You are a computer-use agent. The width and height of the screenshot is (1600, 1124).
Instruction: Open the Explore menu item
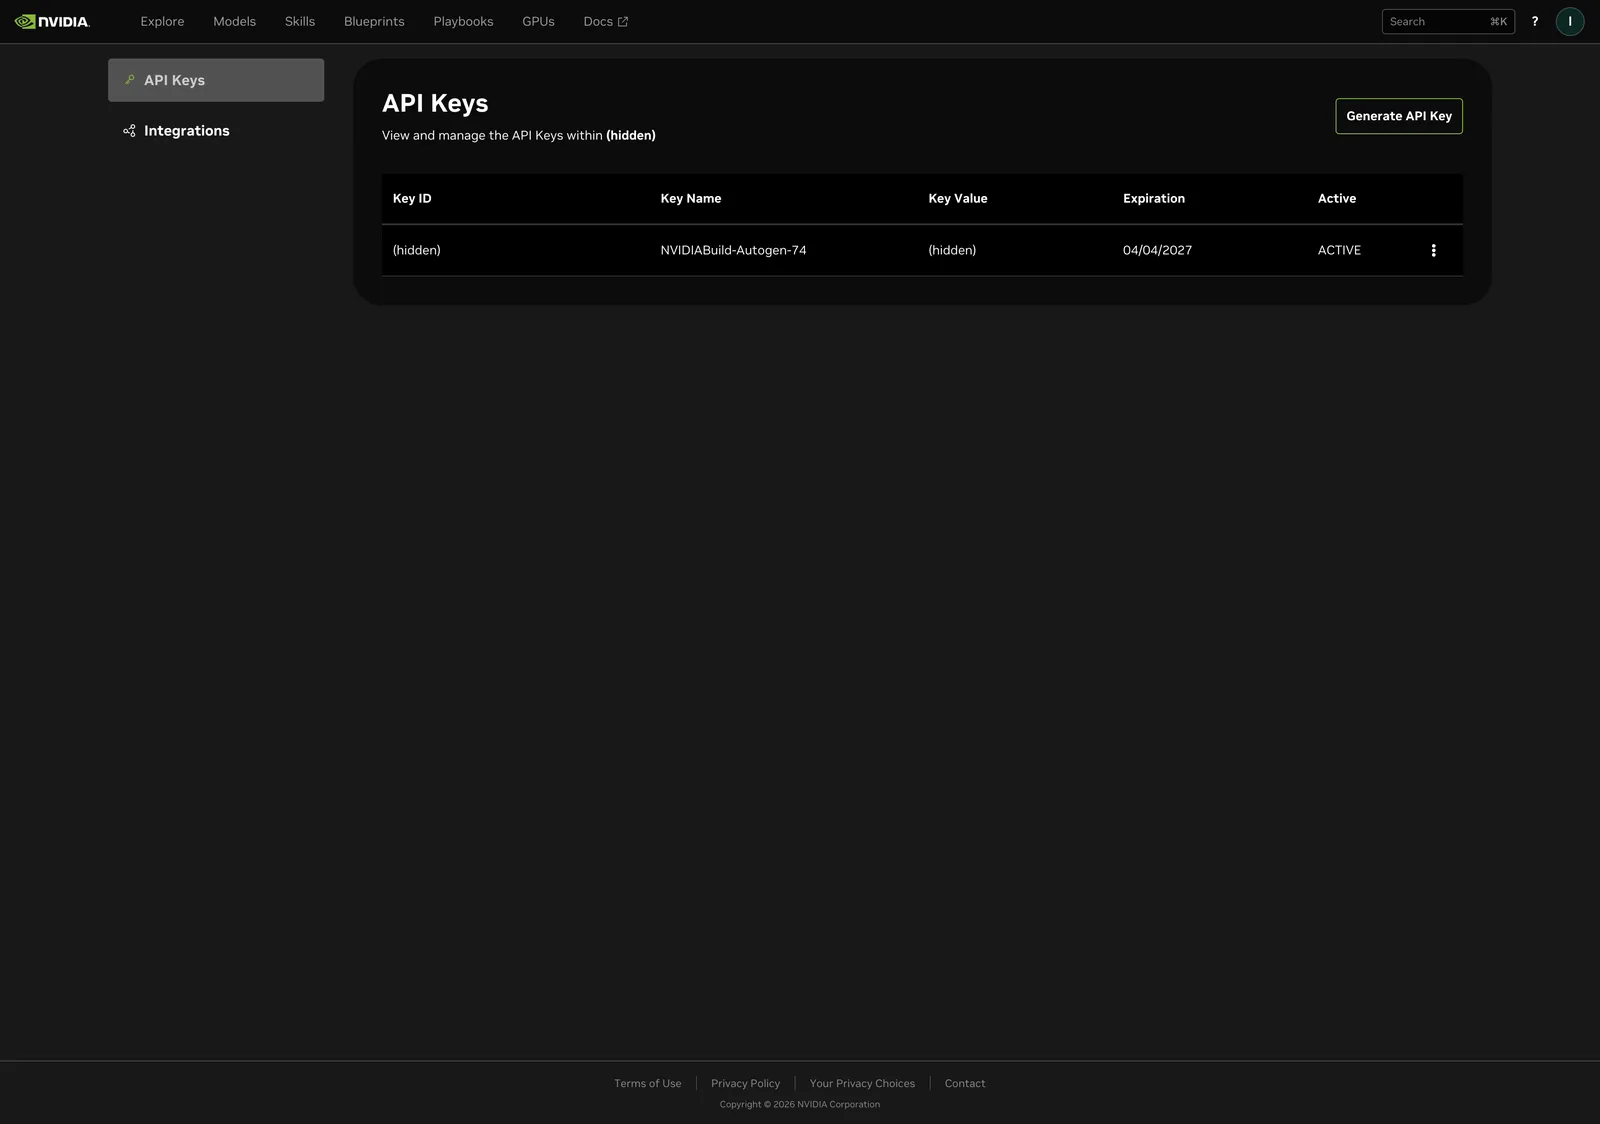162,21
